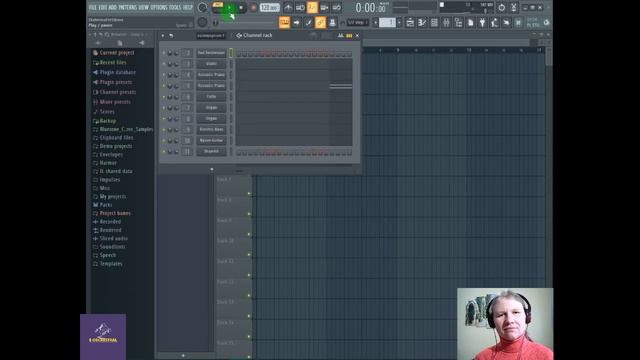This screenshot has height=360, width=640.
Task: Select the Drumkit channel button
Action: [211, 151]
